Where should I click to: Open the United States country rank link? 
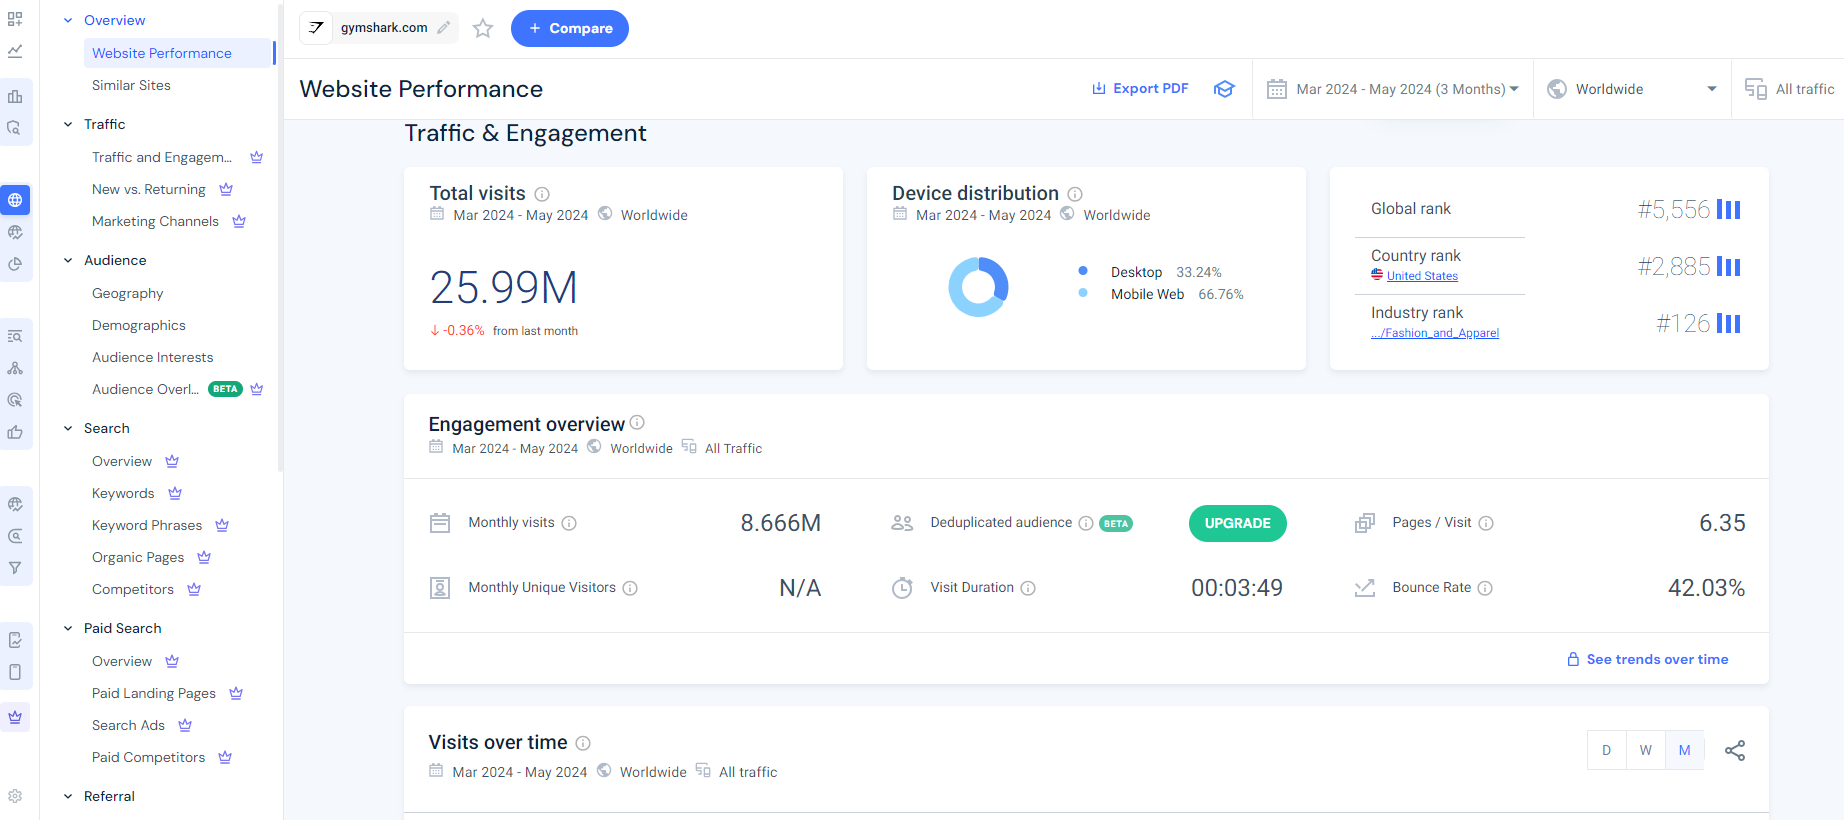point(1422,276)
